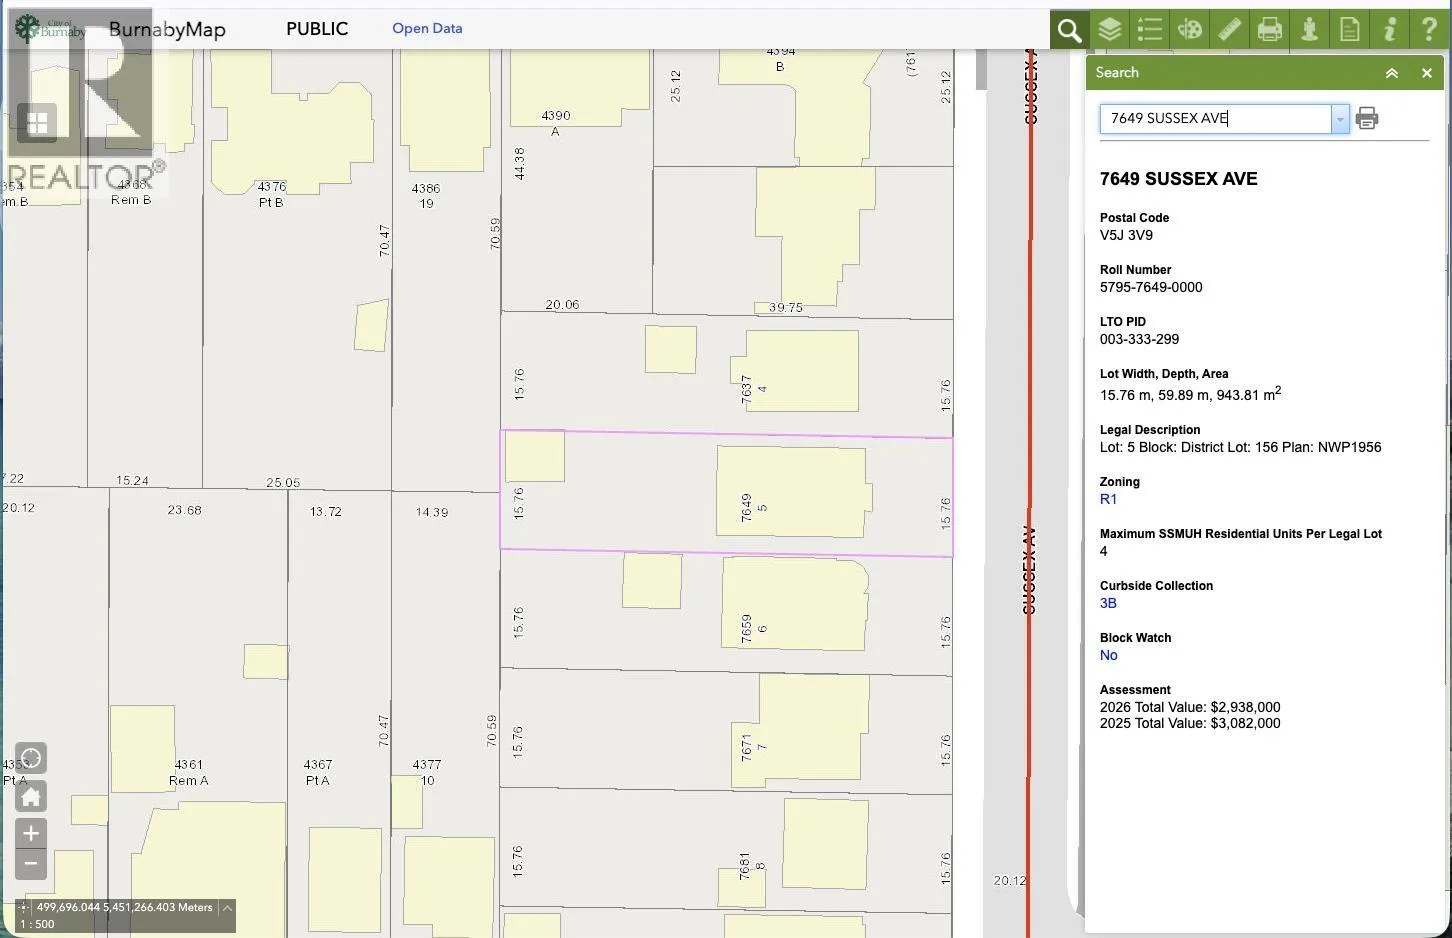The width and height of the screenshot is (1452, 938).
Task: Click parcel 4361 Rem A label
Action: click(x=189, y=772)
